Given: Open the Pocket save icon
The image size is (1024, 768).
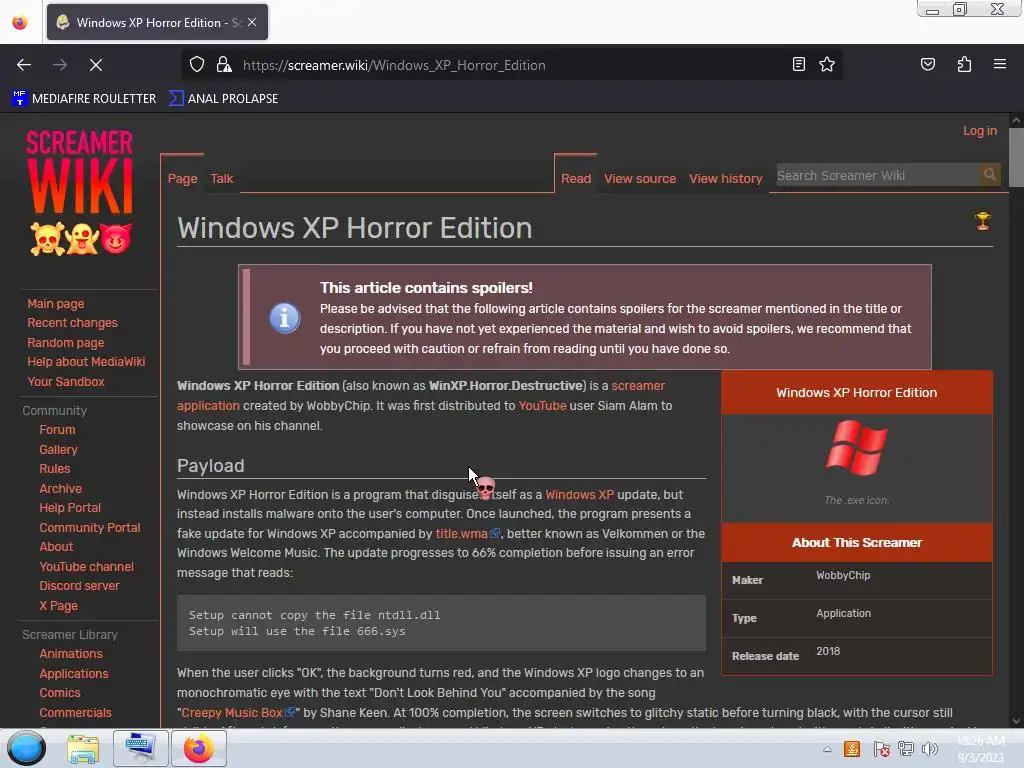Looking at the screenshot, I should point(928,64).
